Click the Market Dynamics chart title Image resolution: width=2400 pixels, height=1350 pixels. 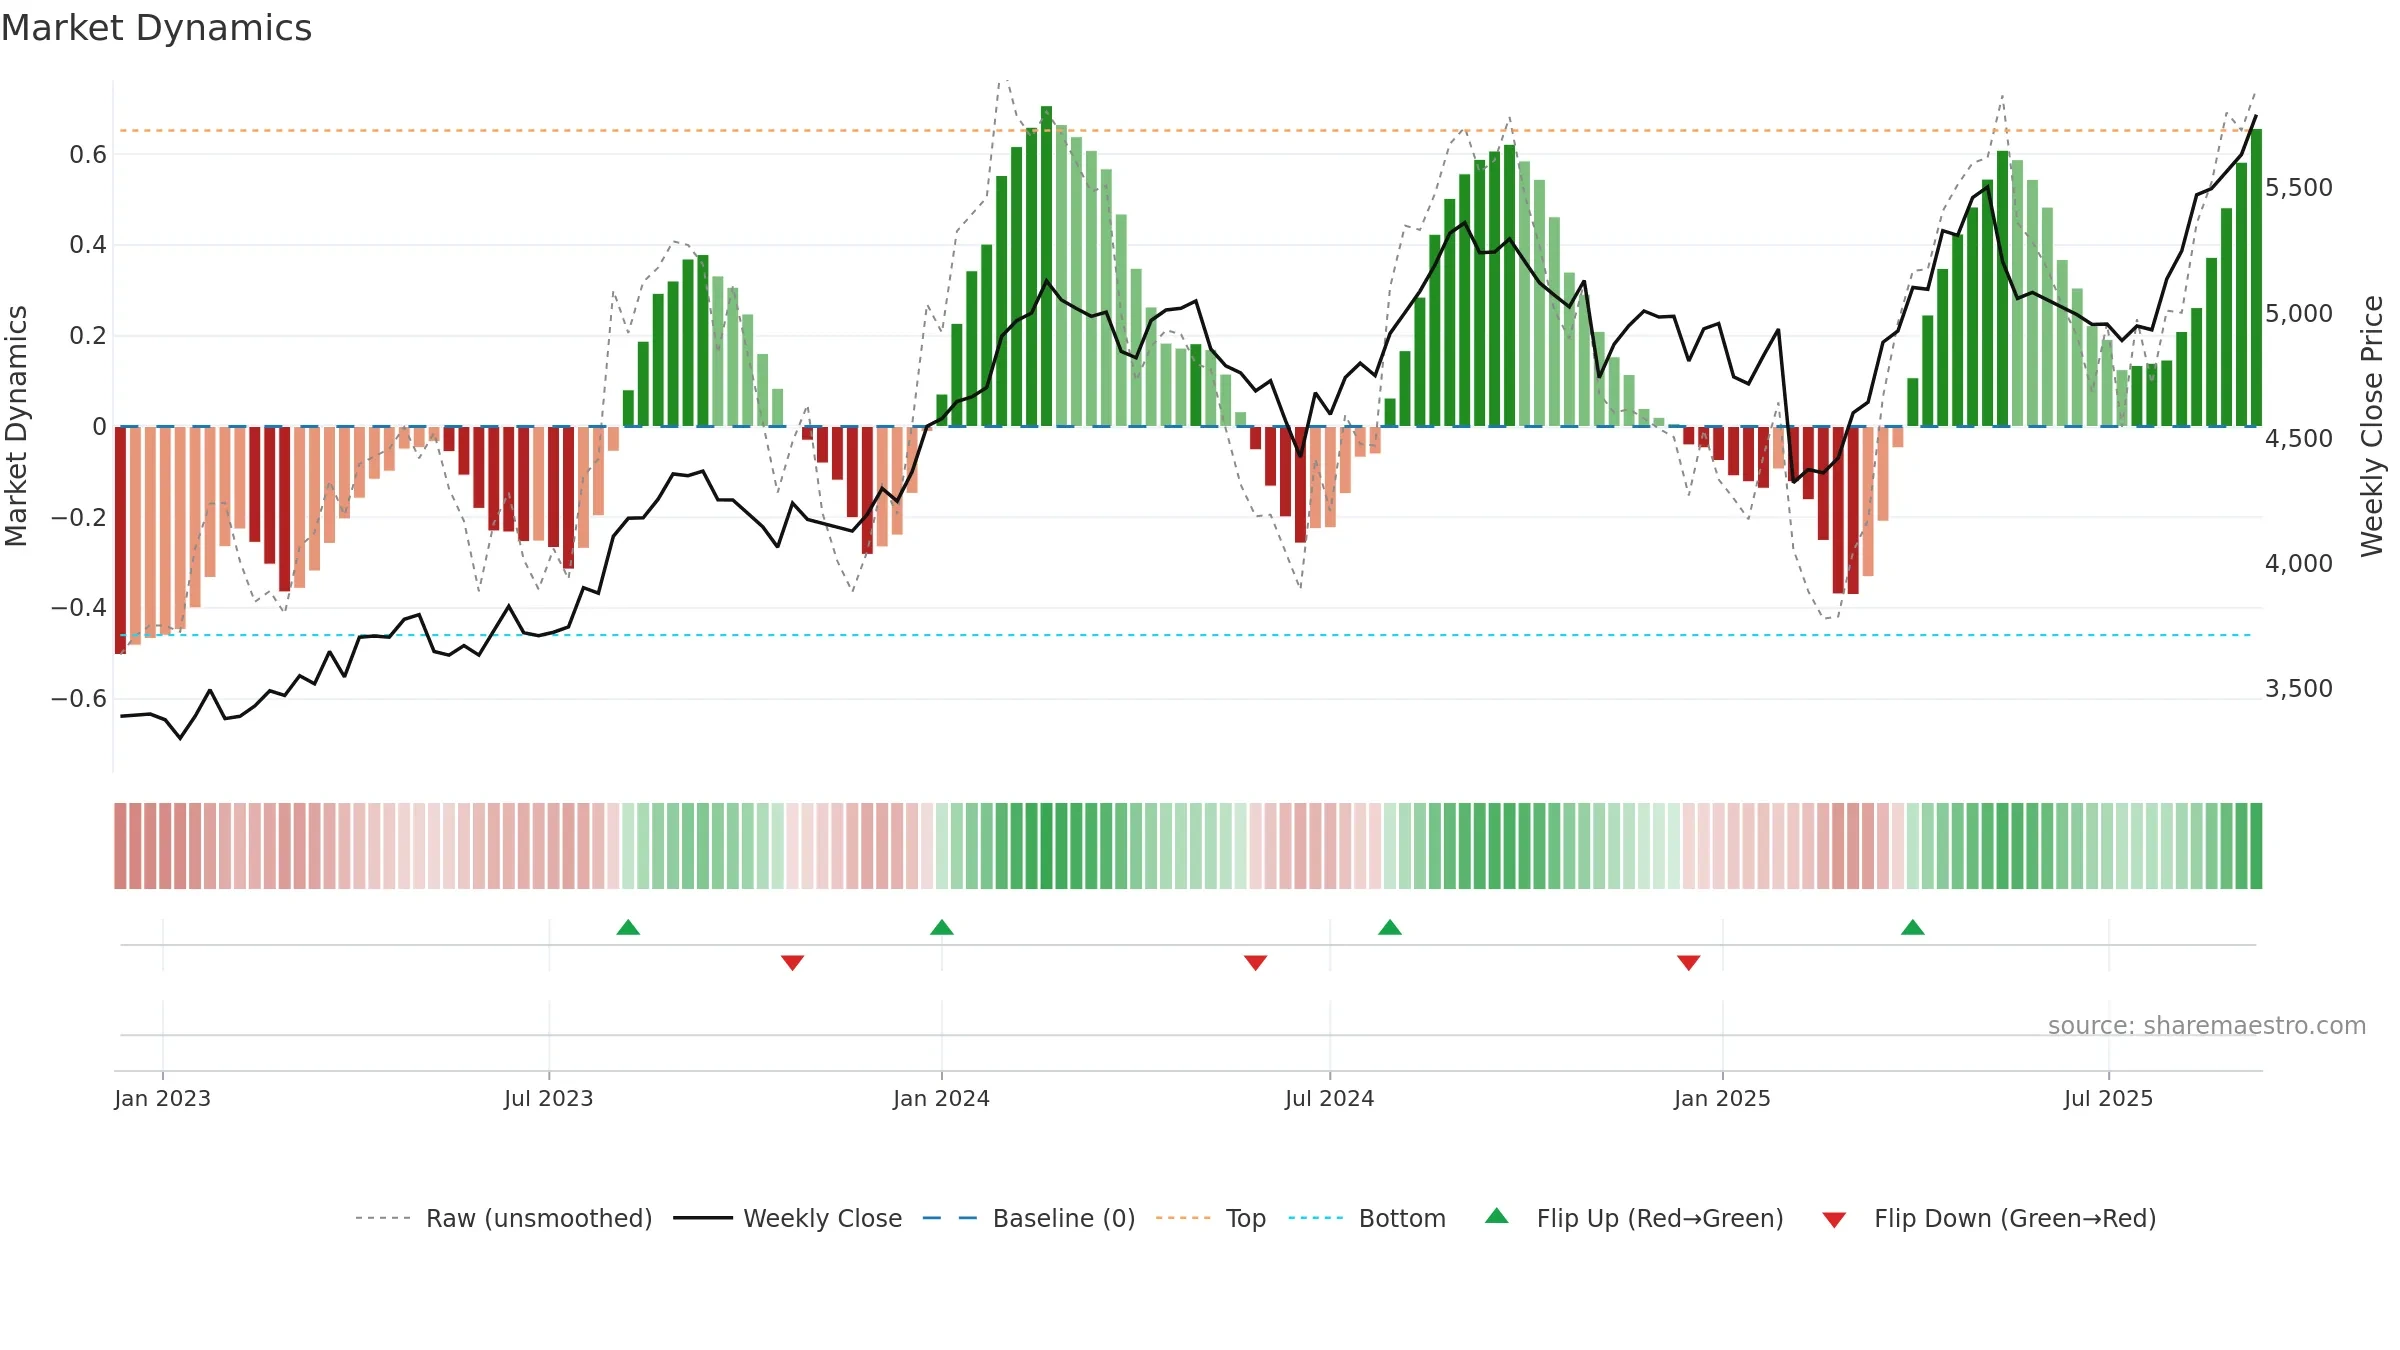156,28
